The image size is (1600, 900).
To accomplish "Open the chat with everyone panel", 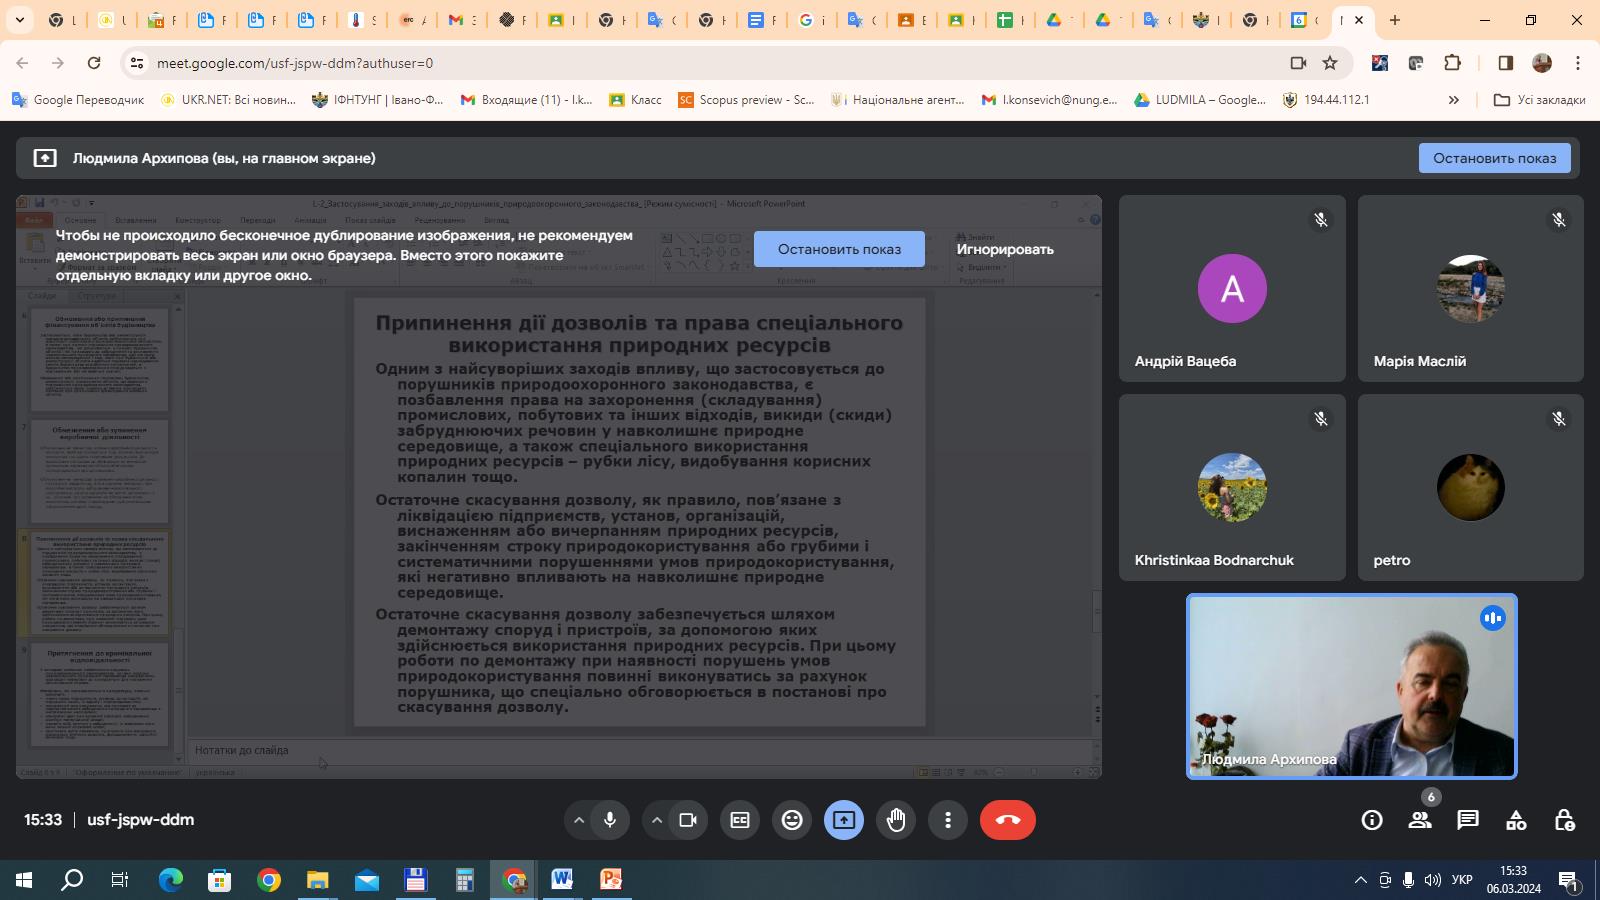I will 1467,820.
